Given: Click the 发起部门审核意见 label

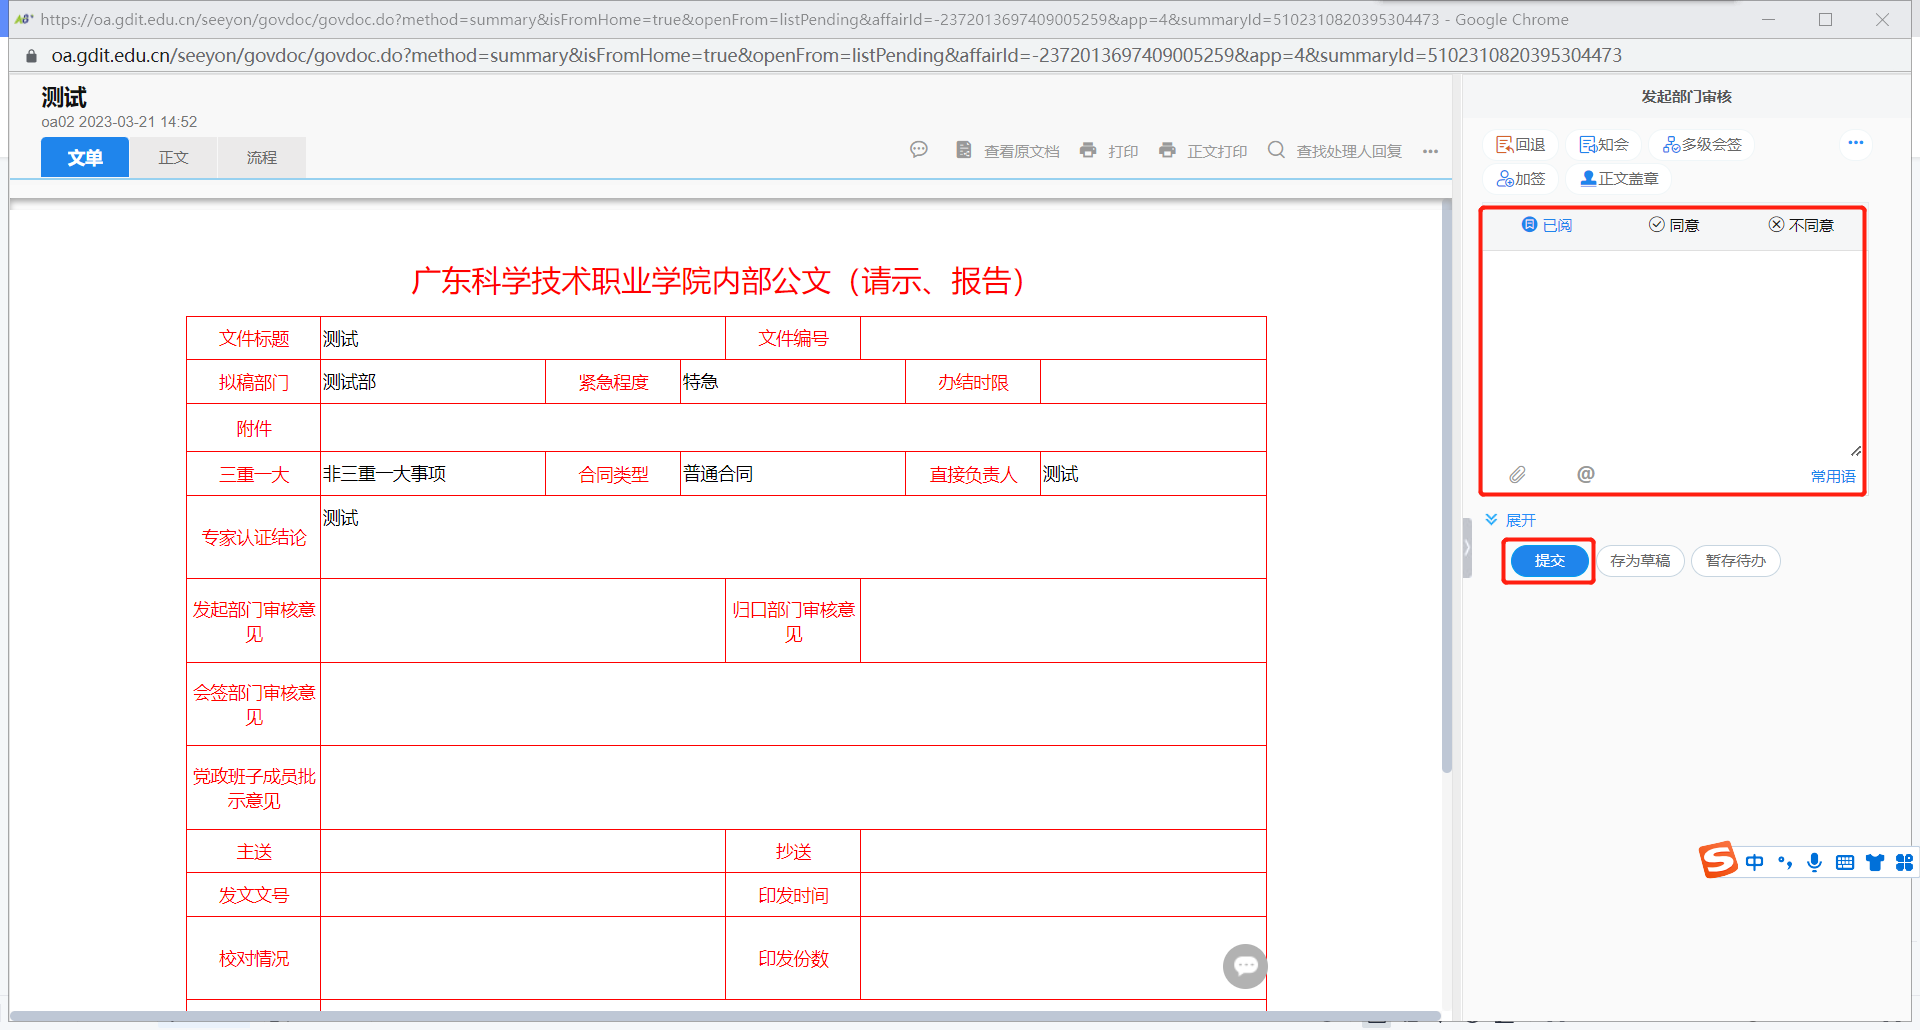Looking at the screenshot, I should 254,622.
